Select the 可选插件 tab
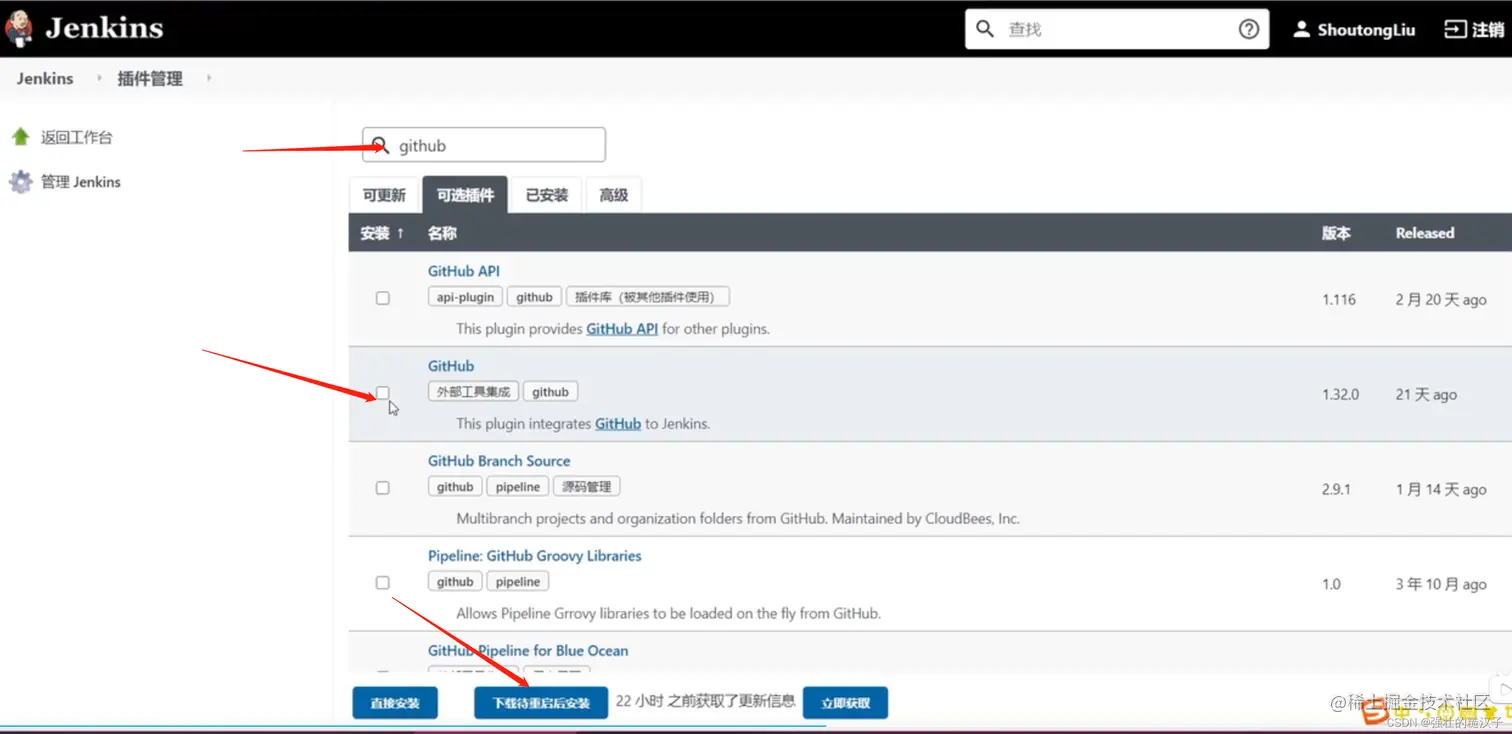 click(x=465, y=195)
